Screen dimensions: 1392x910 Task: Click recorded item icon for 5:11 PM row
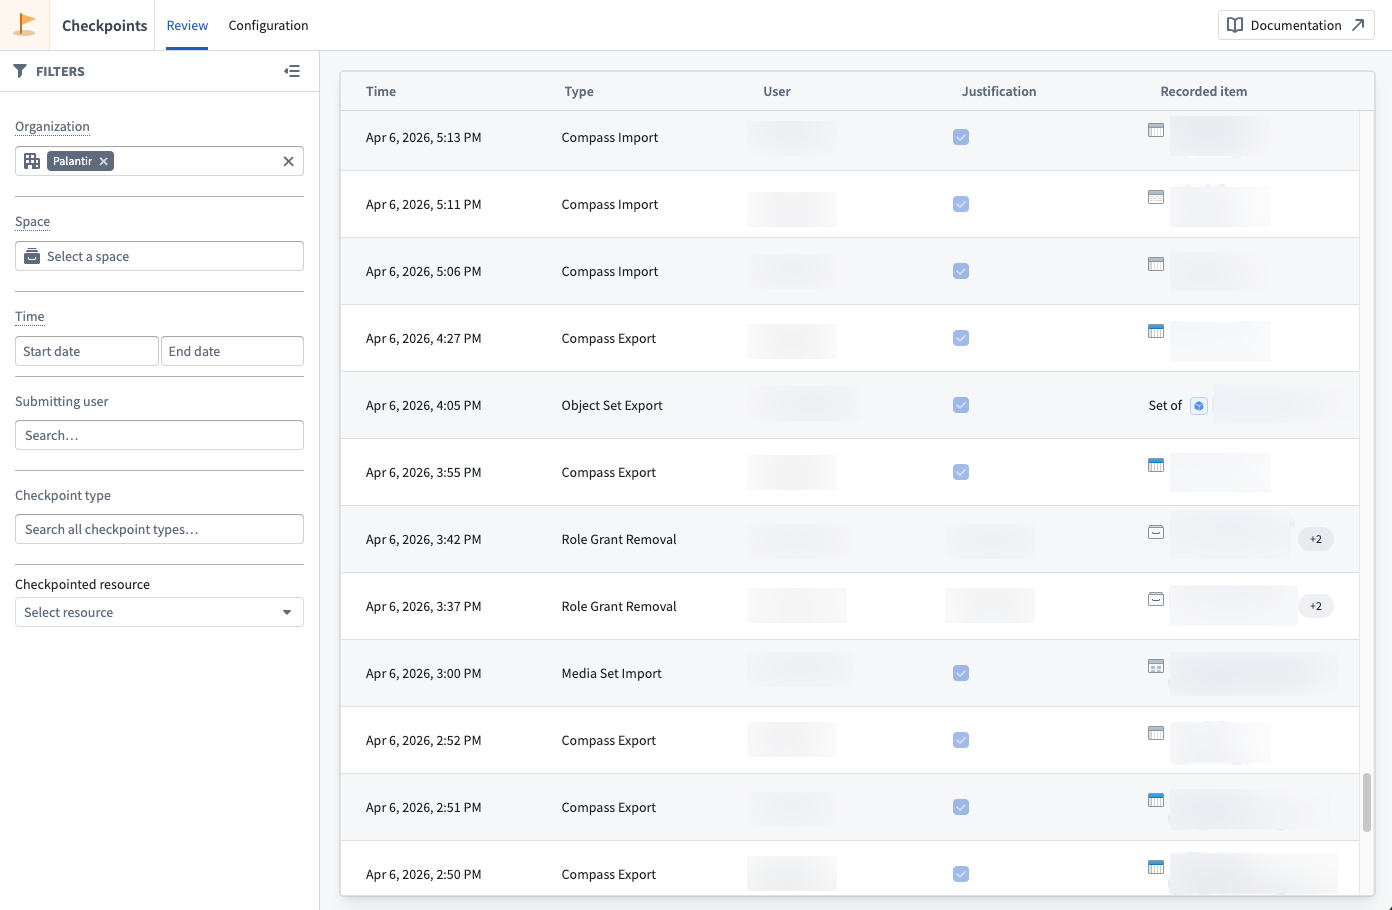tap(1156, 197)
